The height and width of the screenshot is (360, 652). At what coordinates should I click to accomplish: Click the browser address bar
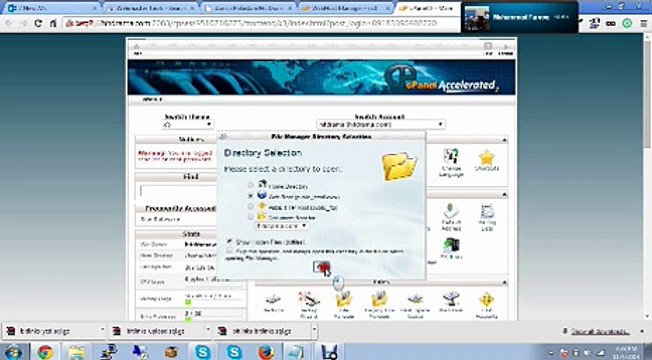pos(262,23)
